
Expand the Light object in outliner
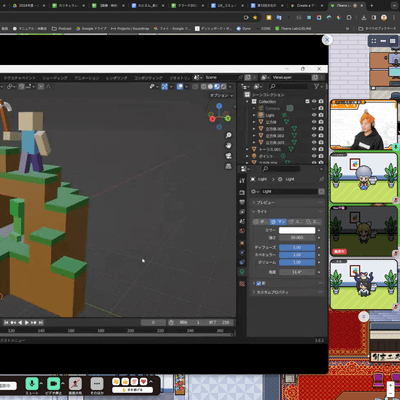[254, 115]
